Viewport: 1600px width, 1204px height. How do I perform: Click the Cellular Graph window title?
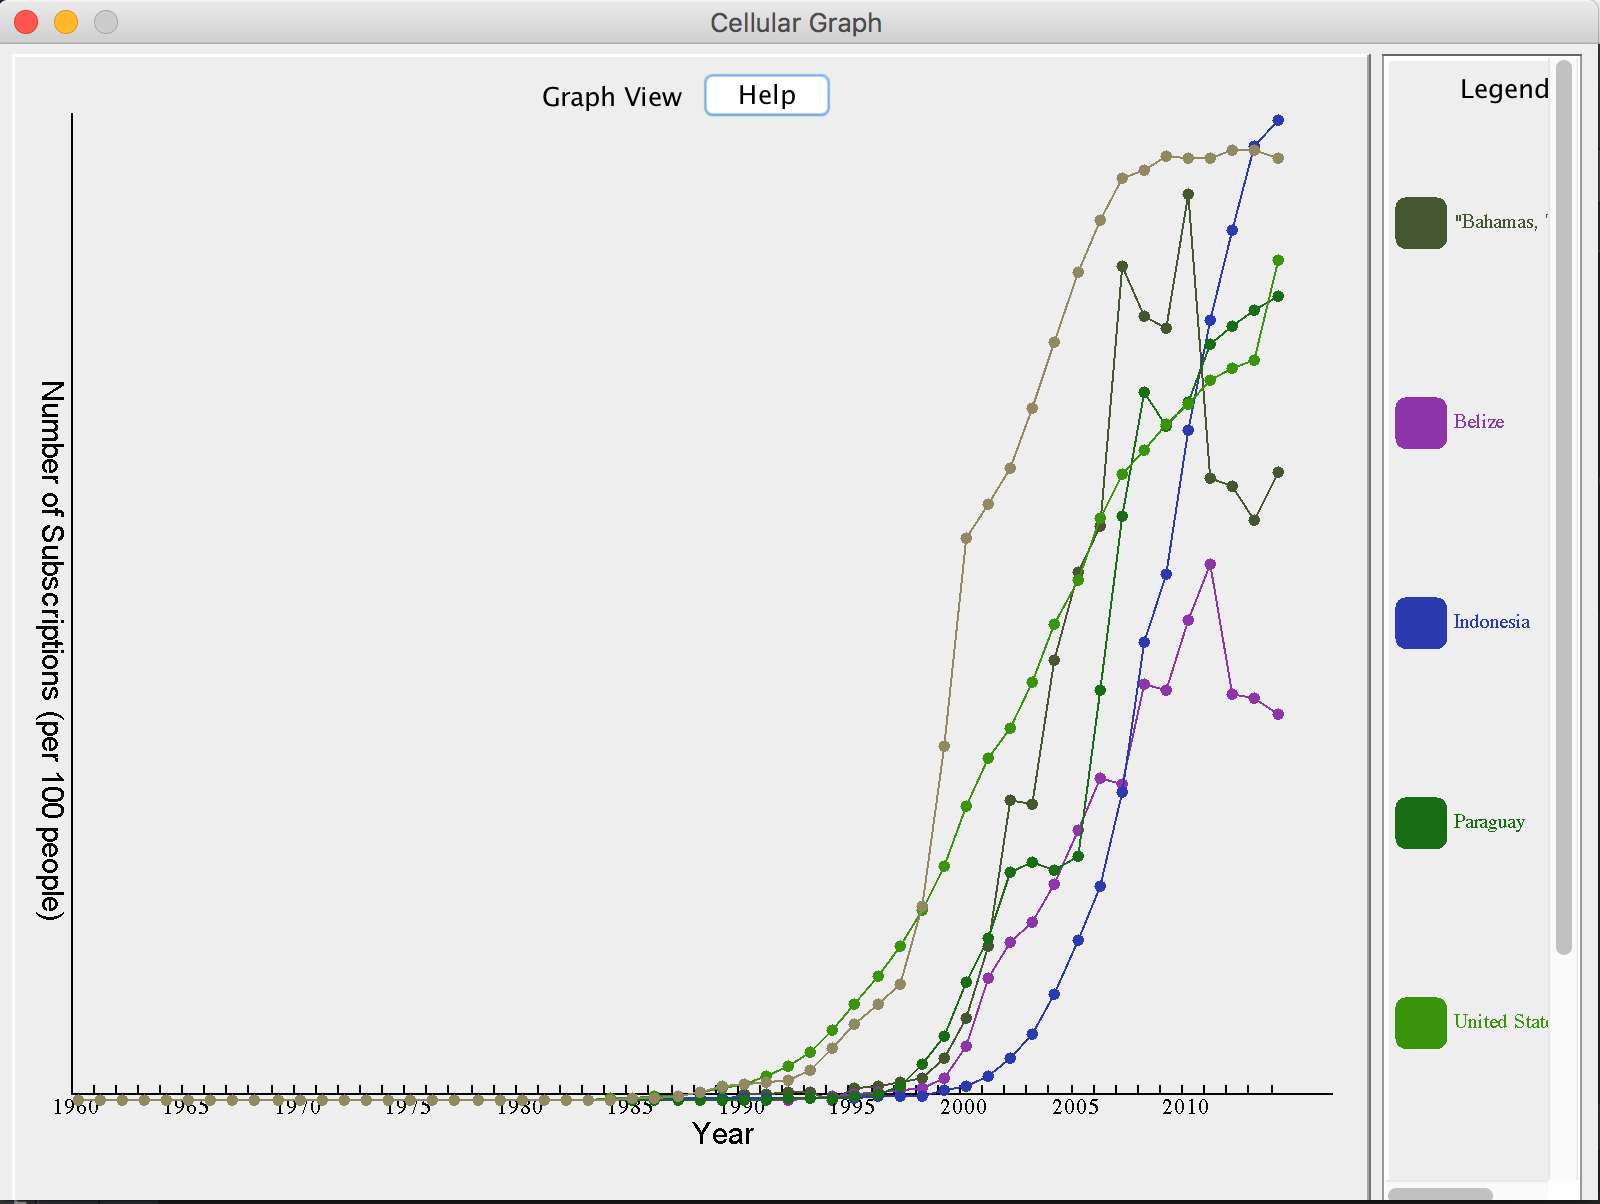pos(796,22)
